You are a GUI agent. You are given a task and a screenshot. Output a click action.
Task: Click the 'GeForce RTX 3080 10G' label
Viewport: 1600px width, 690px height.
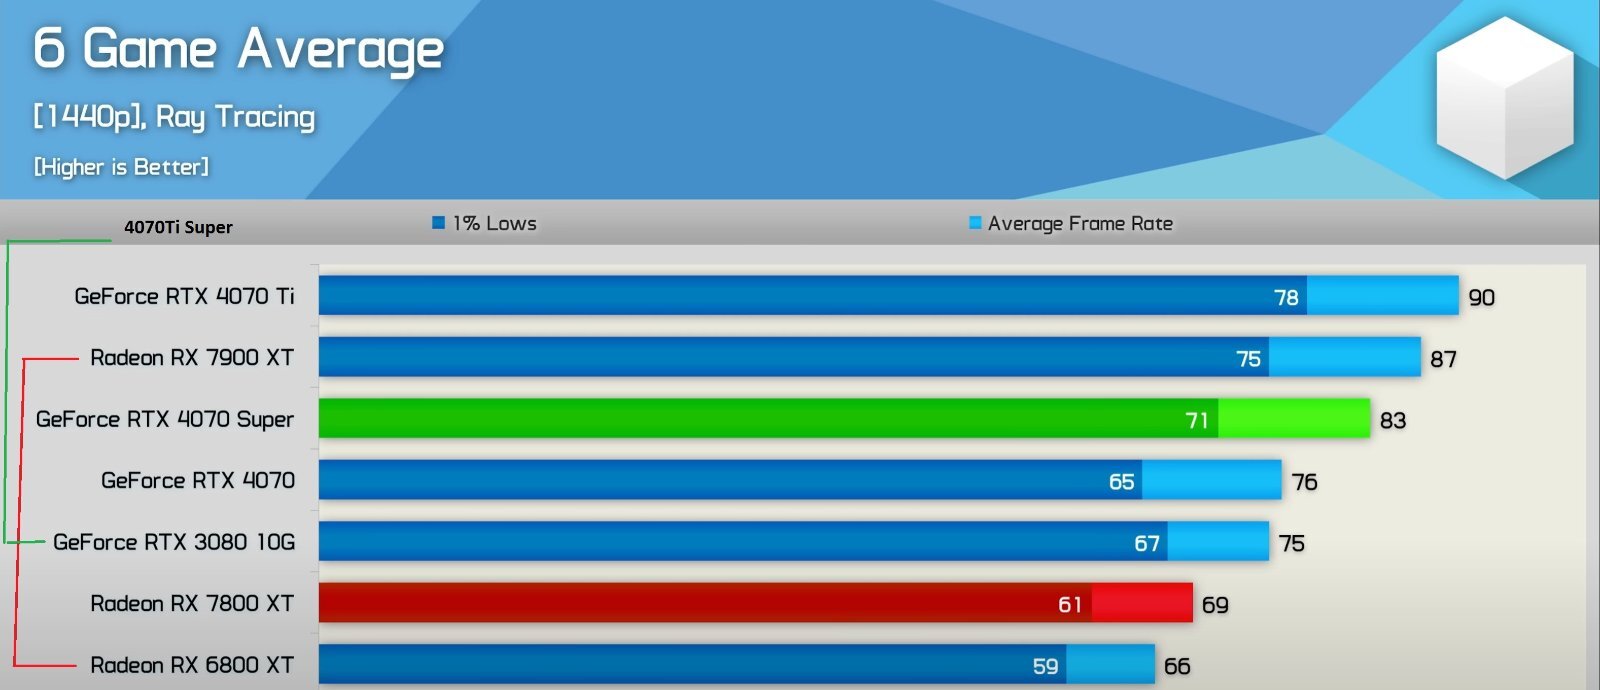174,542
